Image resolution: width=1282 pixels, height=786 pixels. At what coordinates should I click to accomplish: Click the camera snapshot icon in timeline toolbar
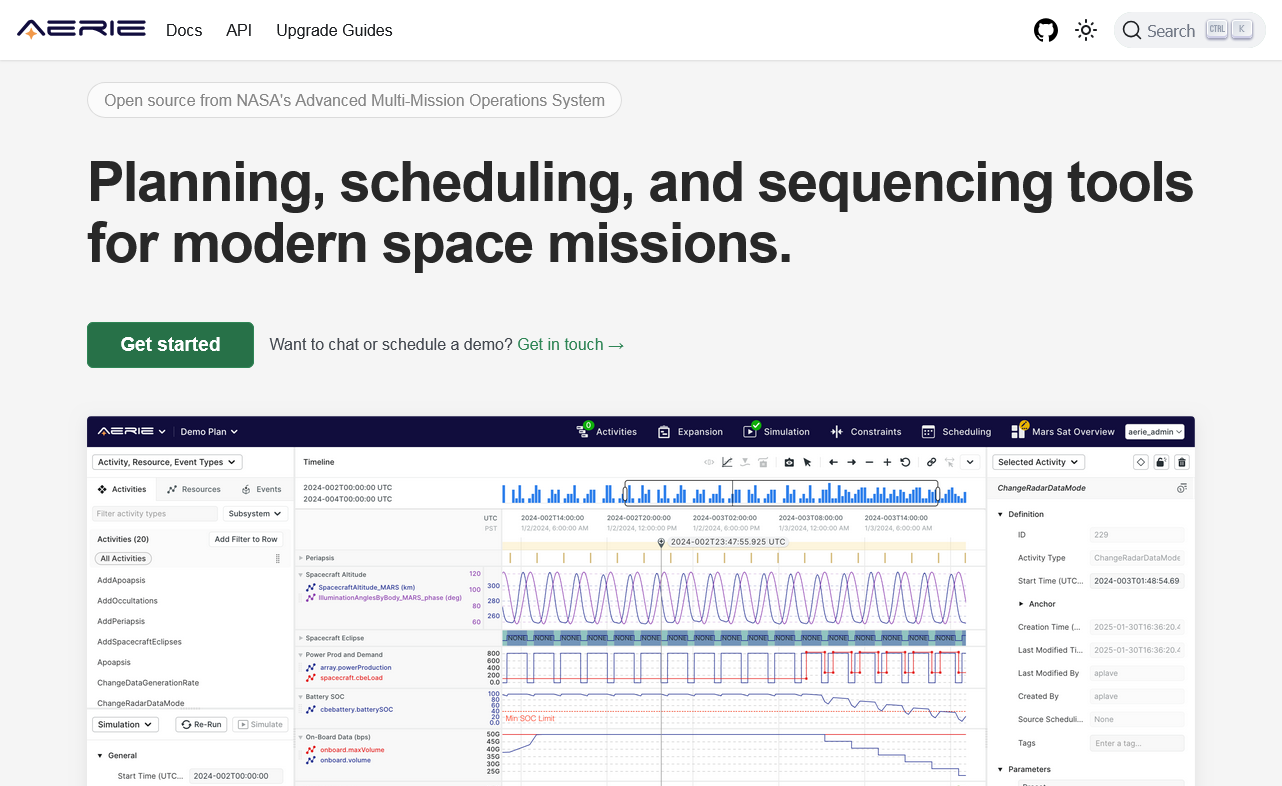click(789, 462)
